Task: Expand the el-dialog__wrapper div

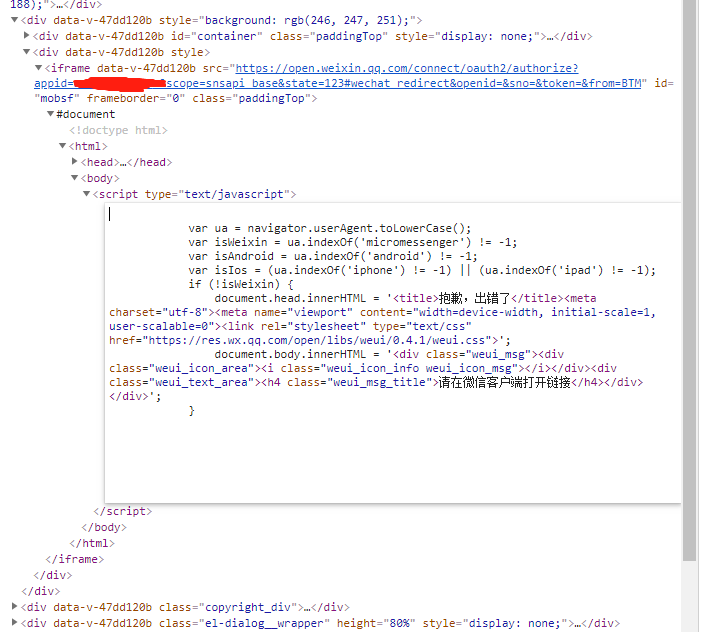Action: click(15, 622)
